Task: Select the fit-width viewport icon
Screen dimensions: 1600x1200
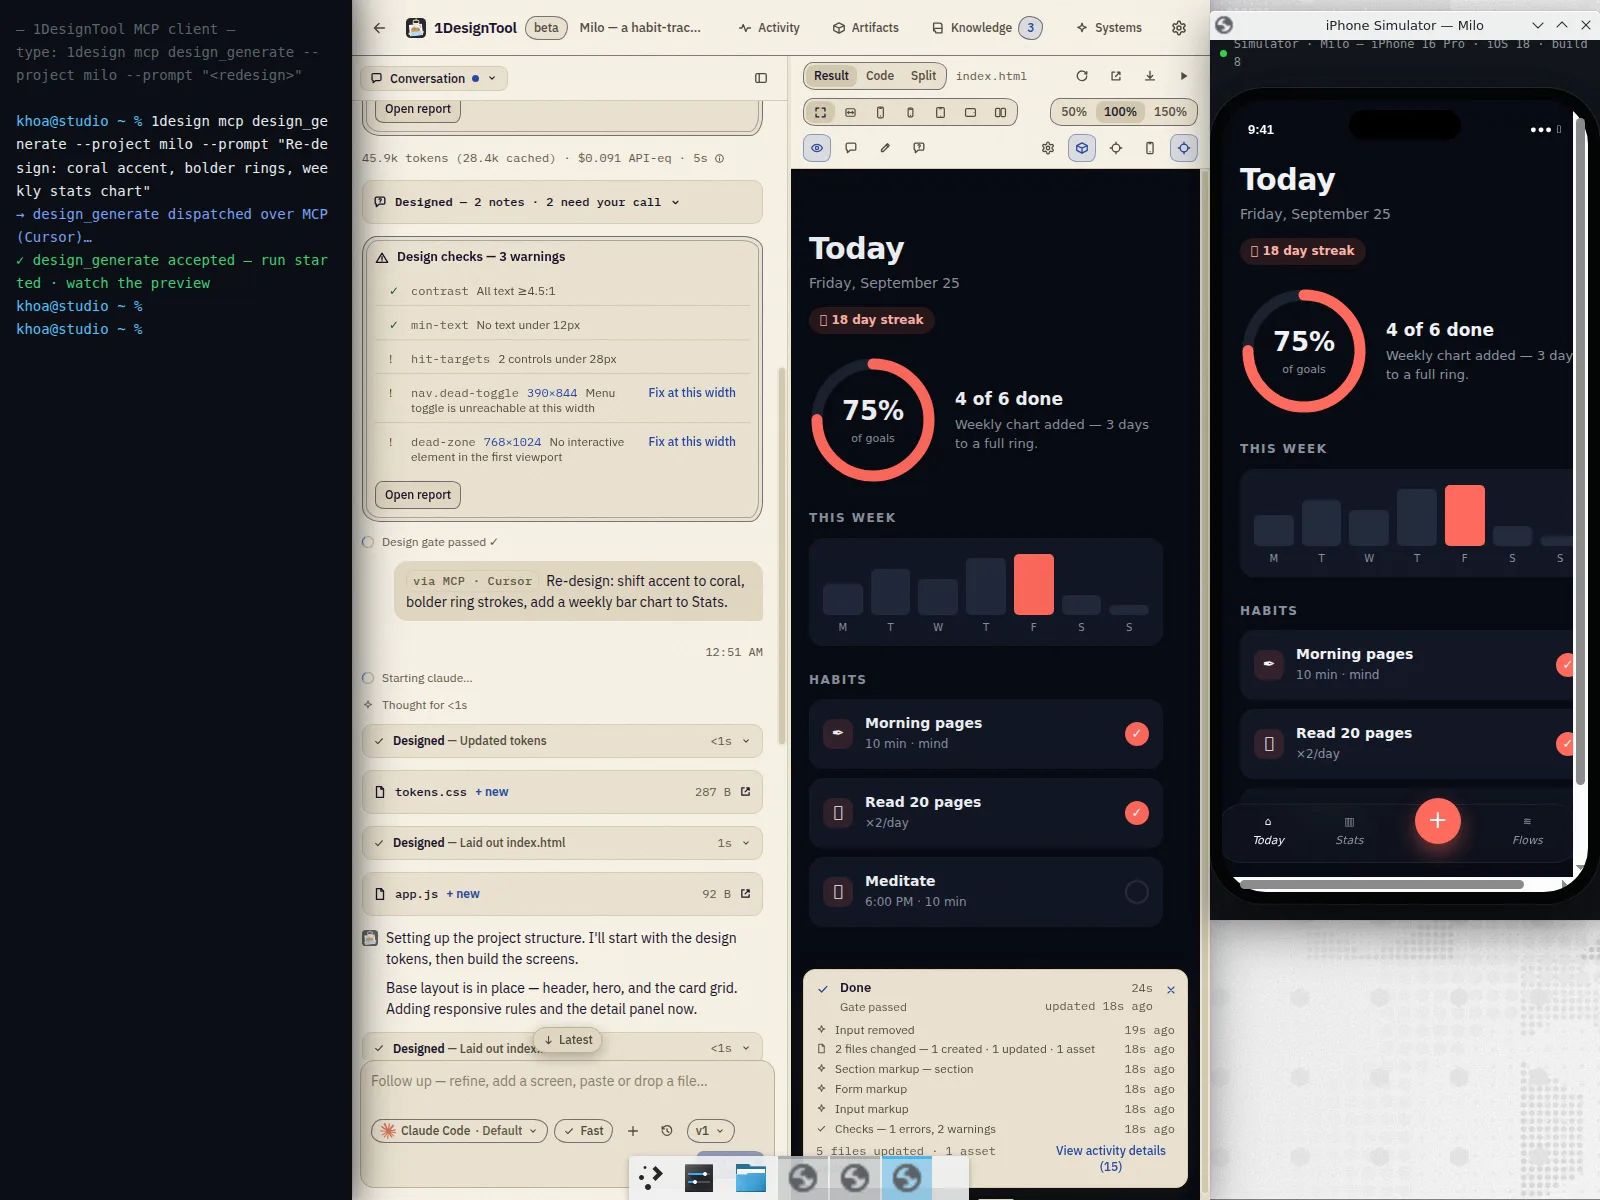Action: pyautogui.click(x=850, y=112)
